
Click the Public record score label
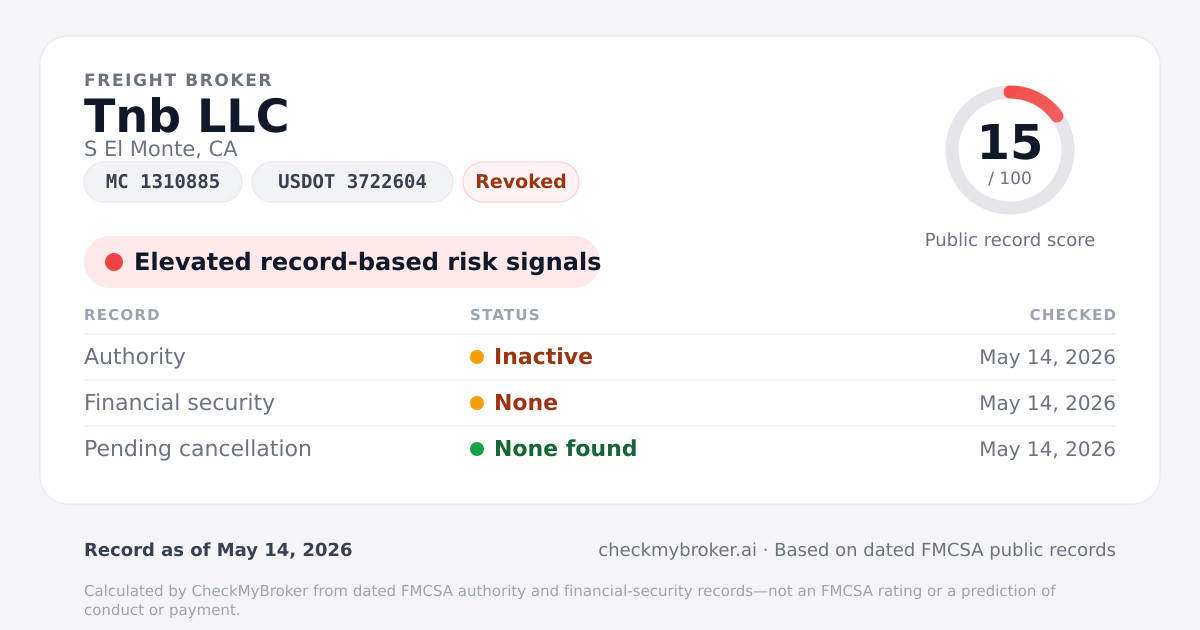[1010, 240]
